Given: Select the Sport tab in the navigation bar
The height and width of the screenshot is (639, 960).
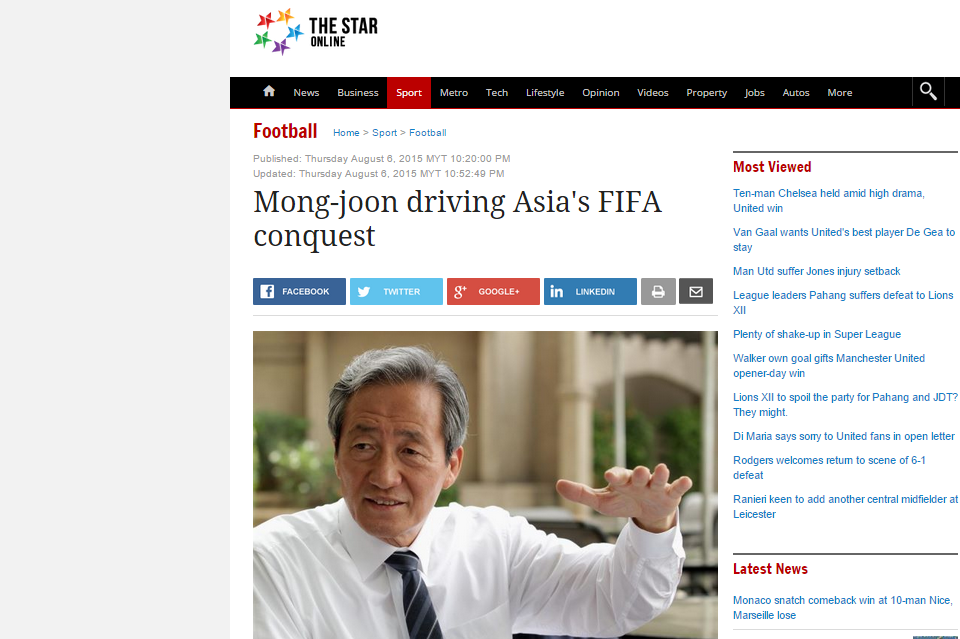Looking at the screenshot, I should (x=409, y=92).
